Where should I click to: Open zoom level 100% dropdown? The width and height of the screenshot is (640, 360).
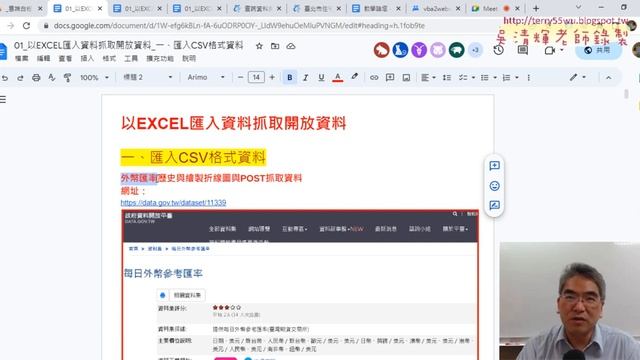pyautogui.click(x=94, y=78)
